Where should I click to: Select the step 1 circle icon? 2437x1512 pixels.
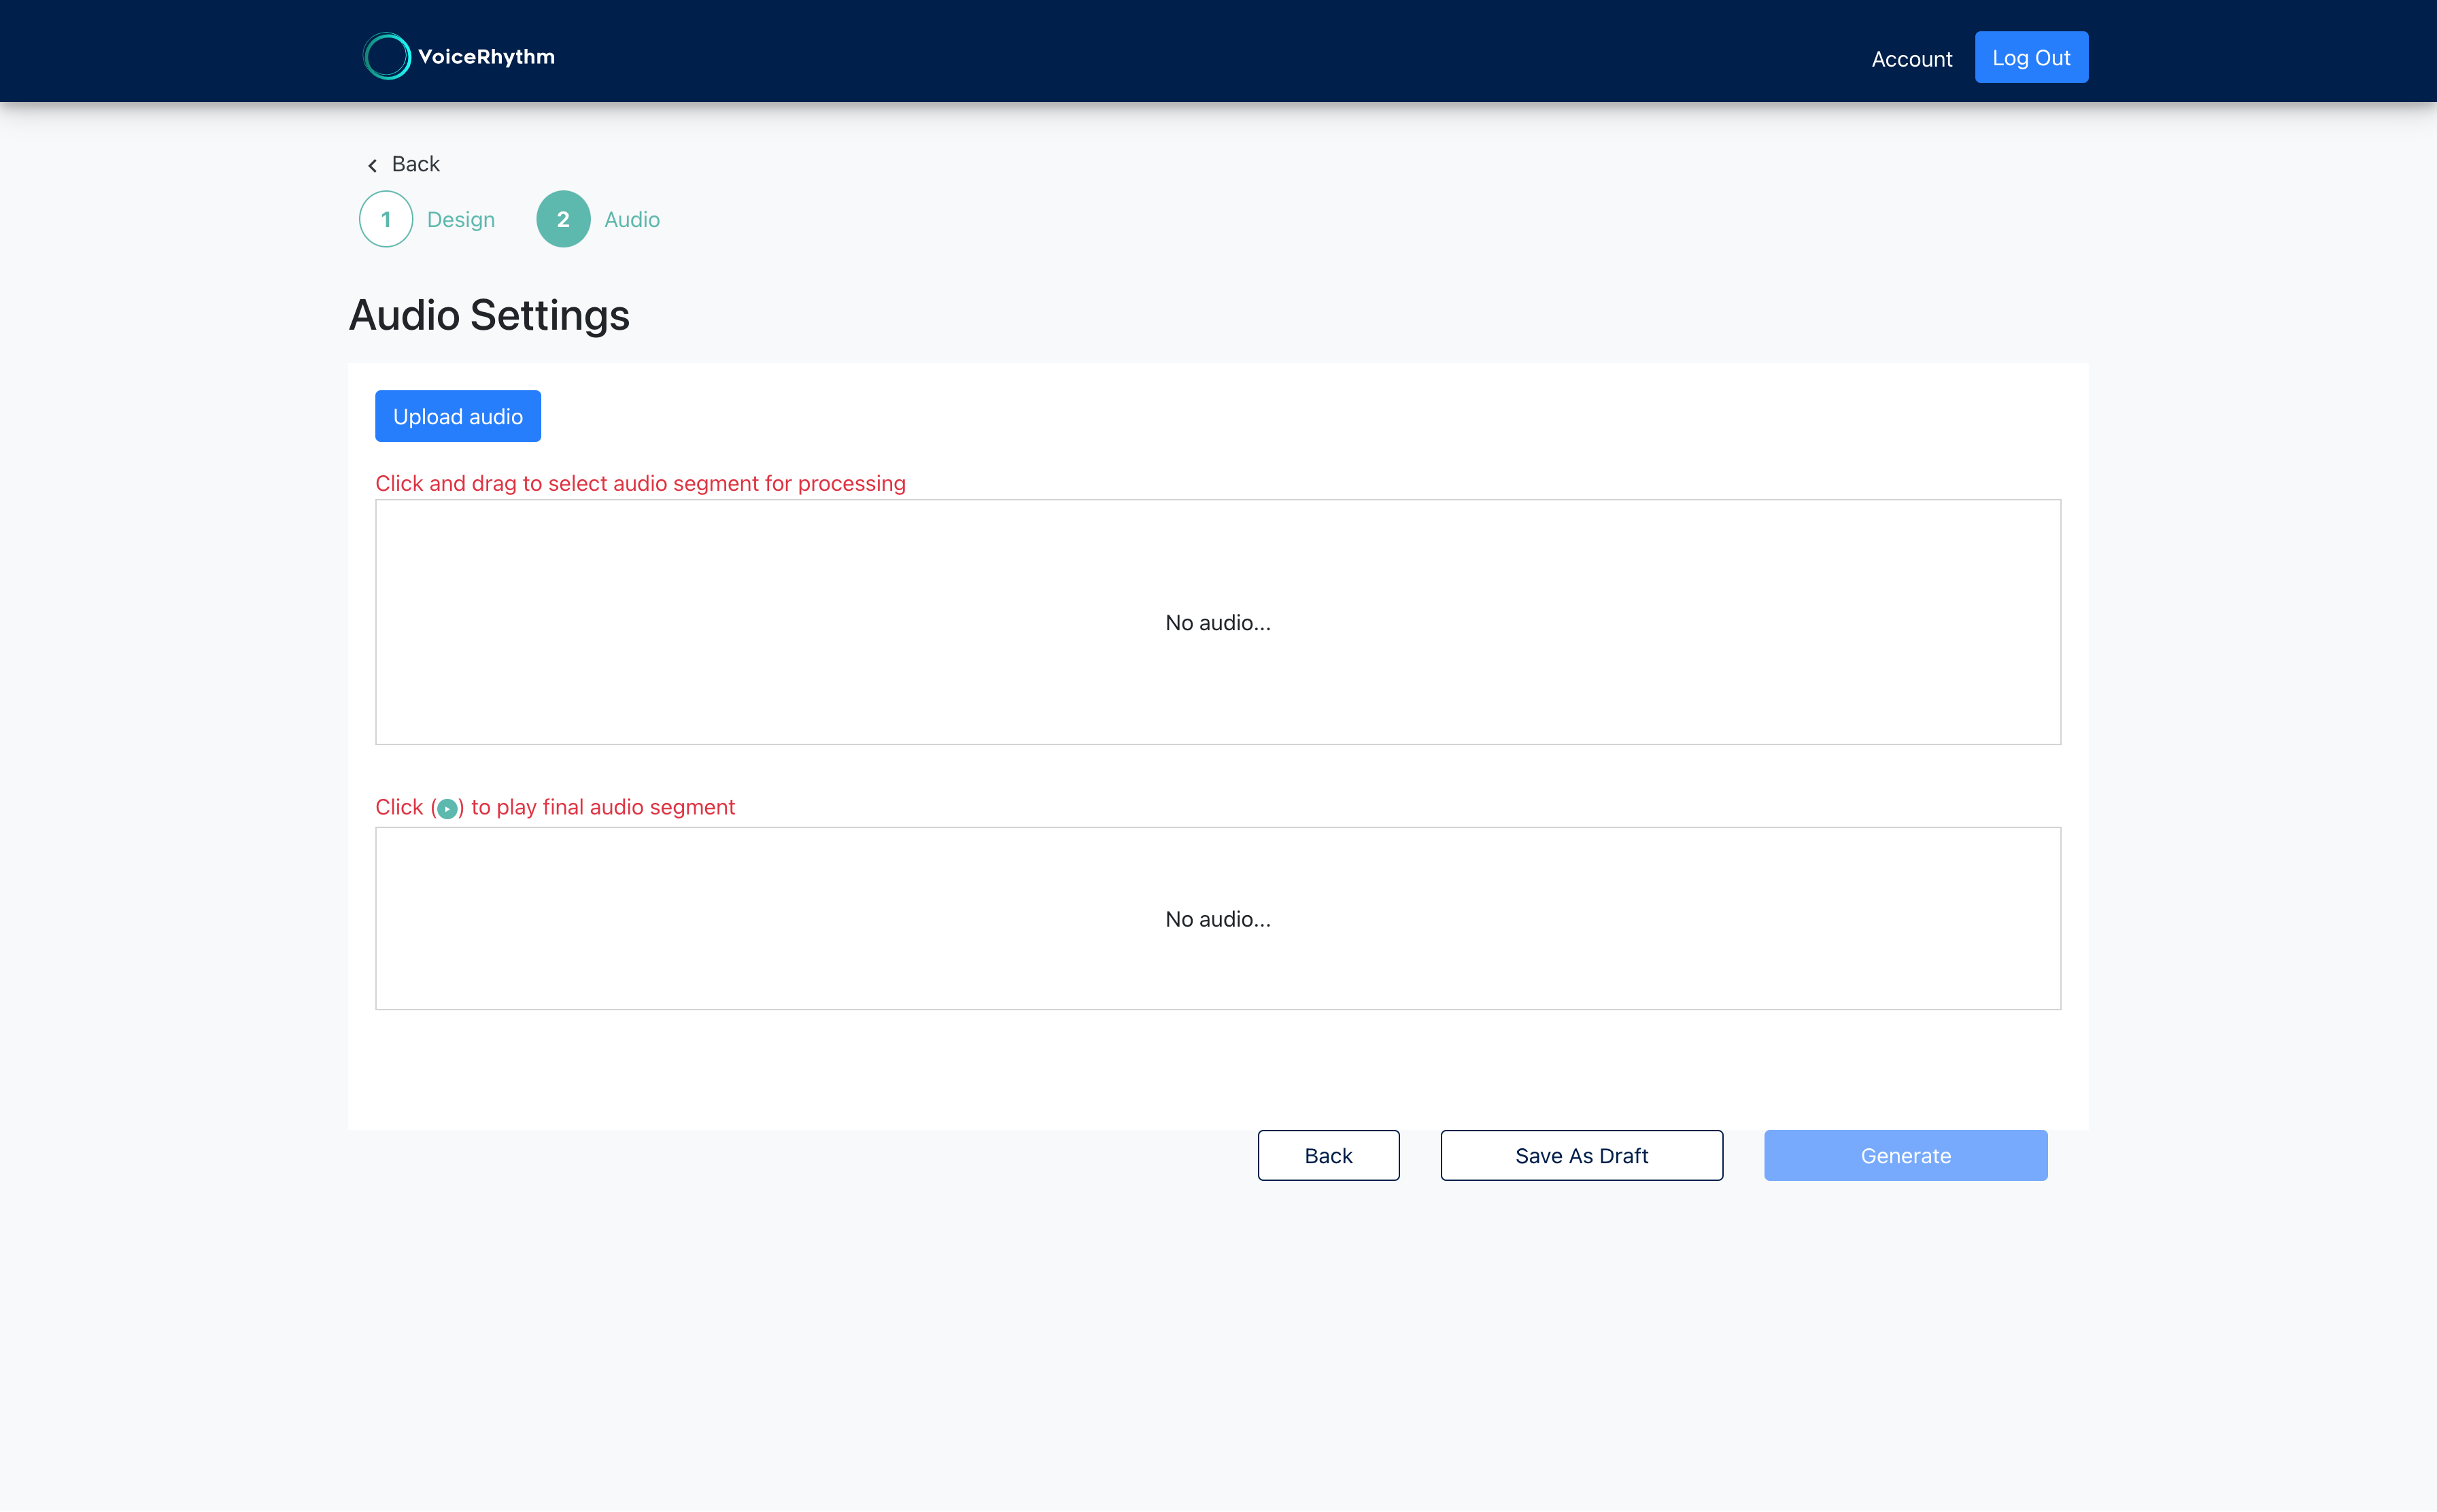tap(386, 219)
